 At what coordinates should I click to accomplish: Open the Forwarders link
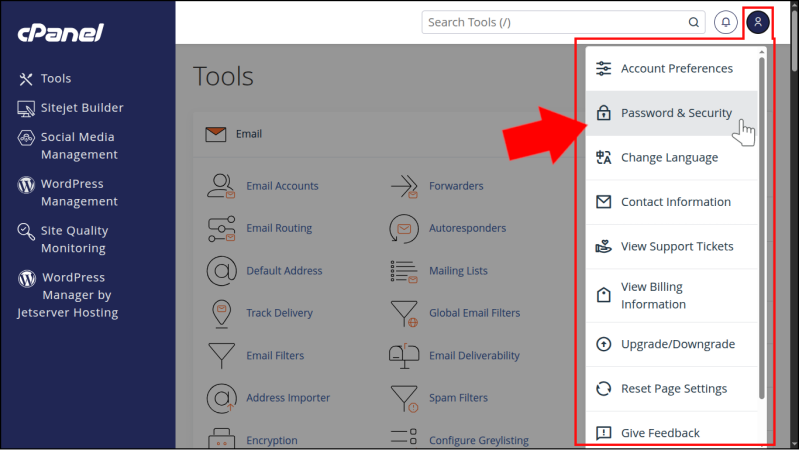456,186
